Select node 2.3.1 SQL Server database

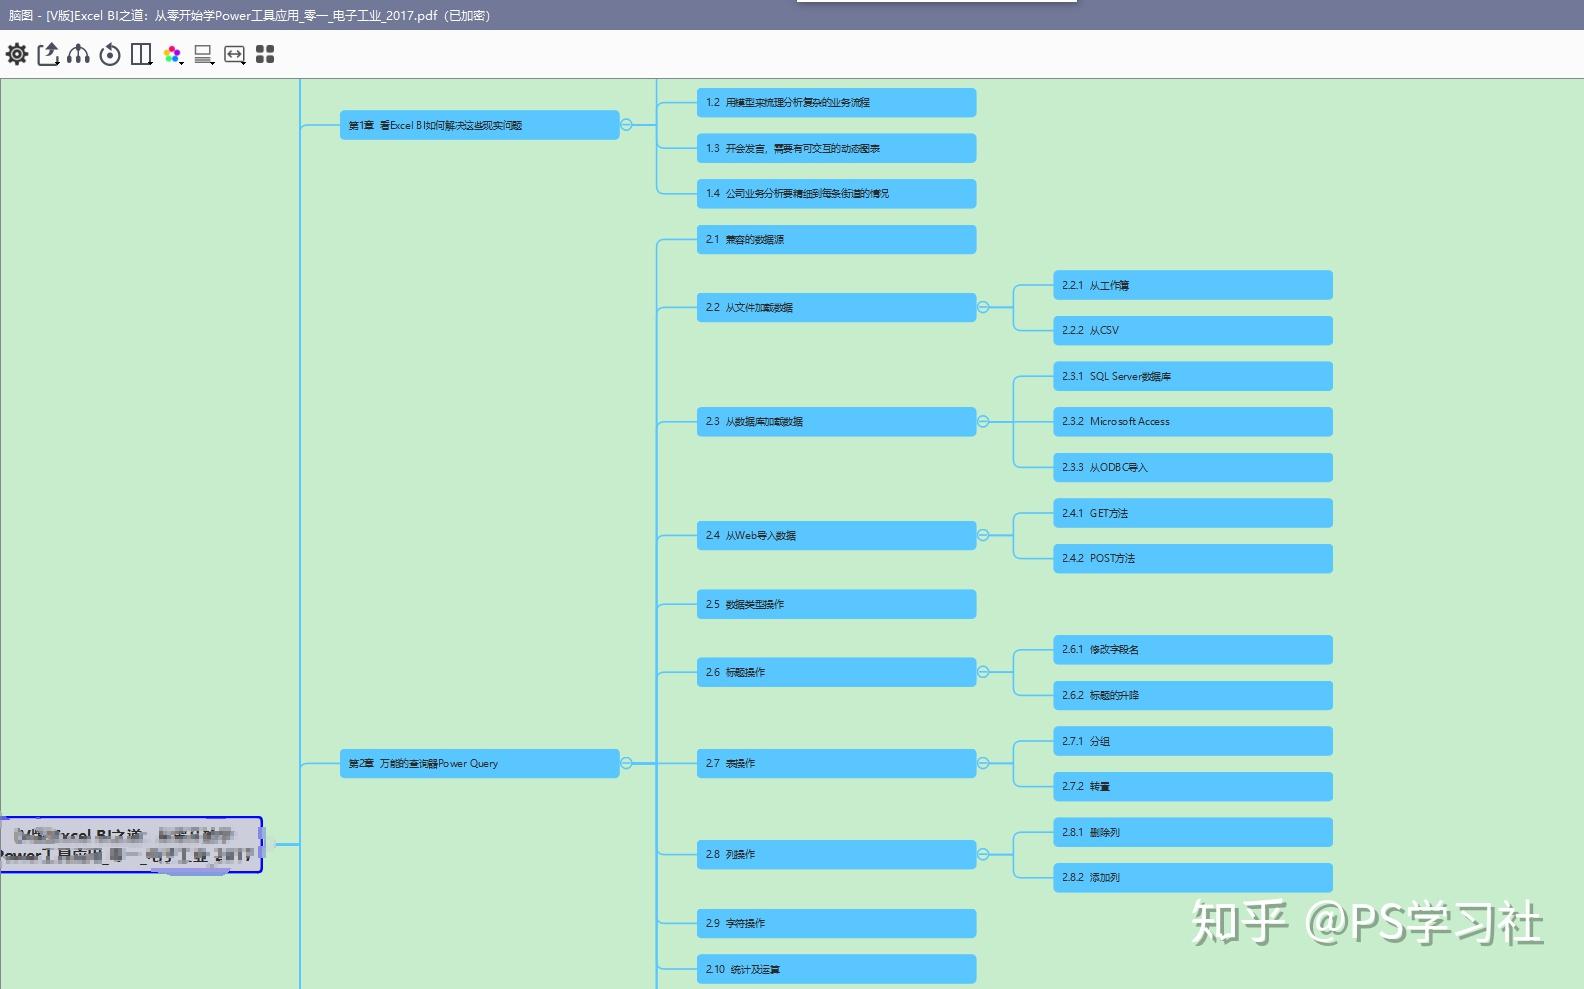[1193, 376]
